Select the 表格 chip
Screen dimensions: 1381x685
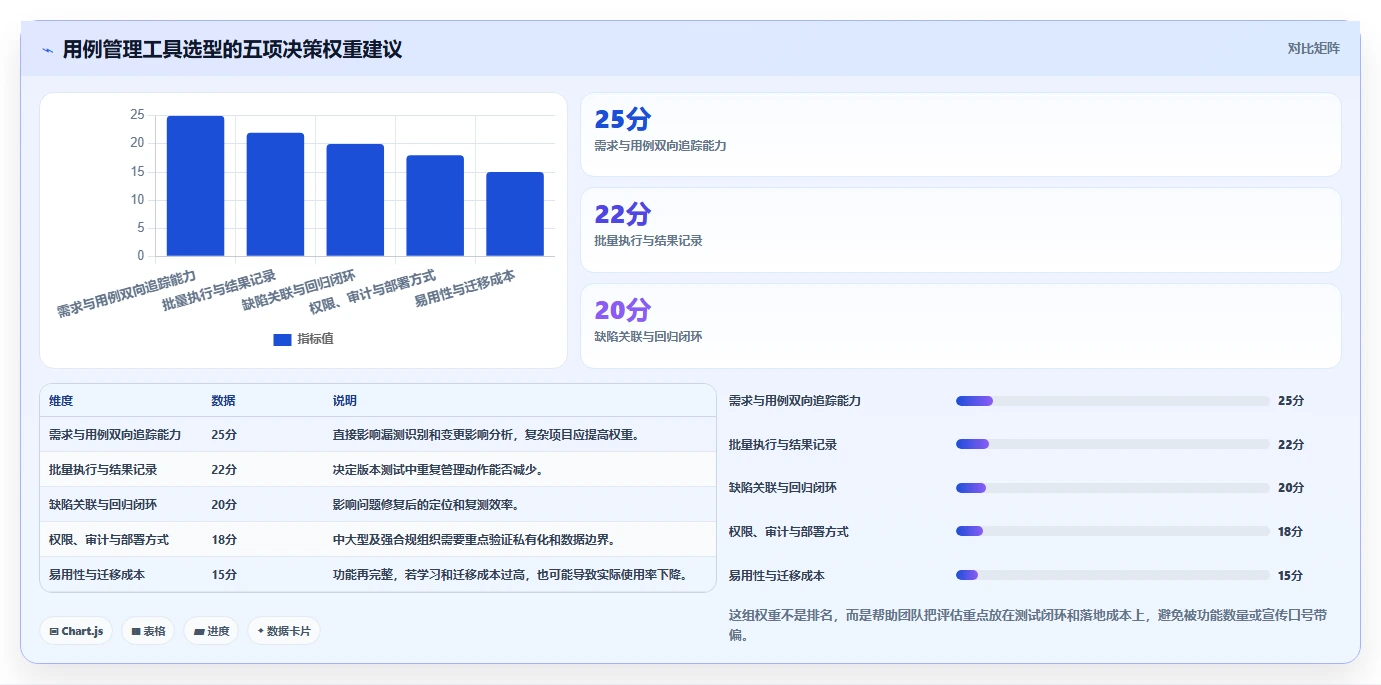tap(148, 631)
